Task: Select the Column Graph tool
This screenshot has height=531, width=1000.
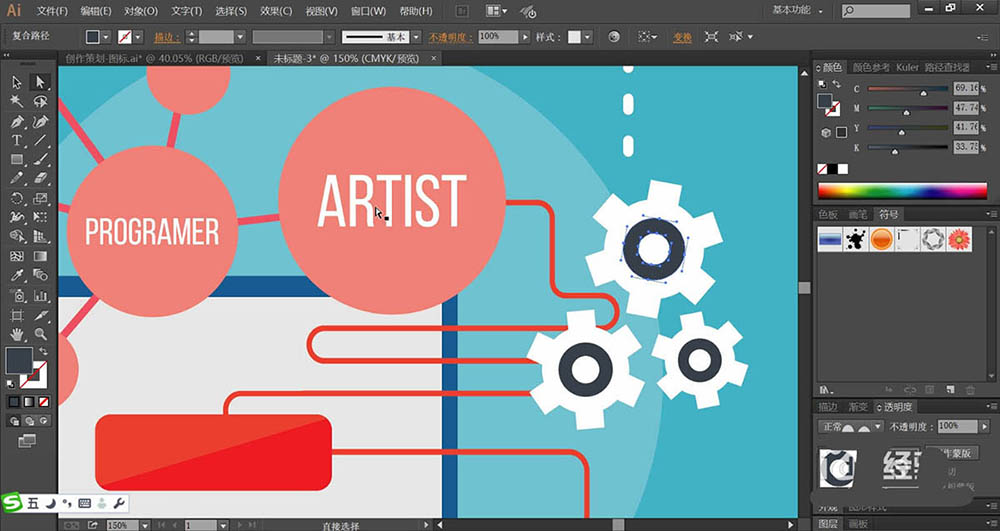Action: (40, 295)
